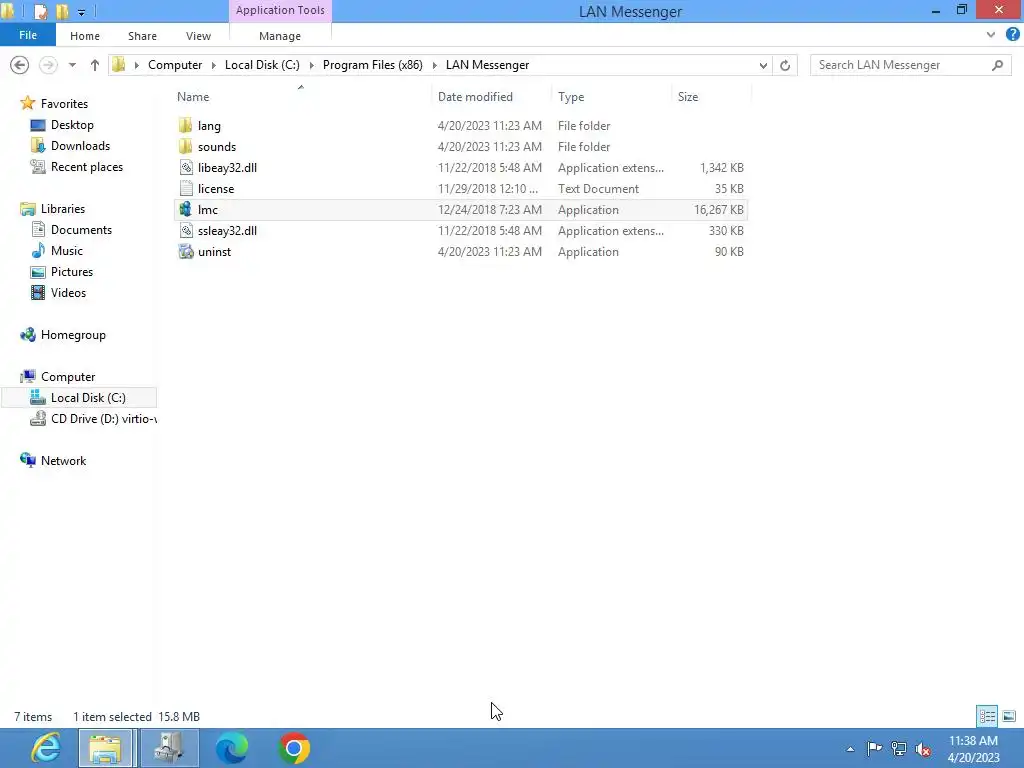Sort by the Type column header

611,96
